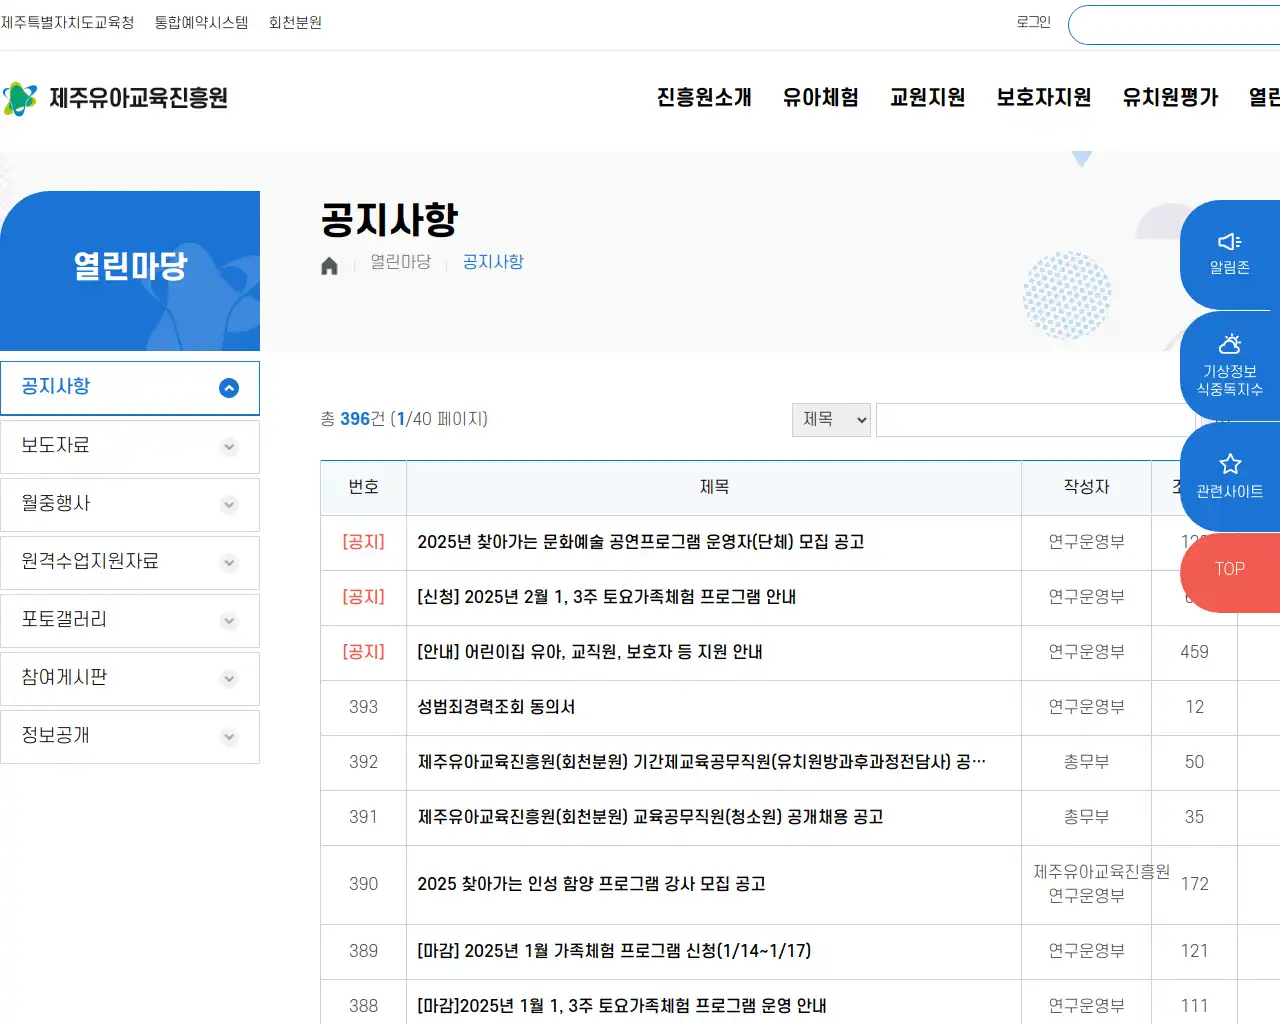Expand the 참여게시판 sidebar chevron
This screenshot has height=1024, width=1280.
(x=229, y=679)
